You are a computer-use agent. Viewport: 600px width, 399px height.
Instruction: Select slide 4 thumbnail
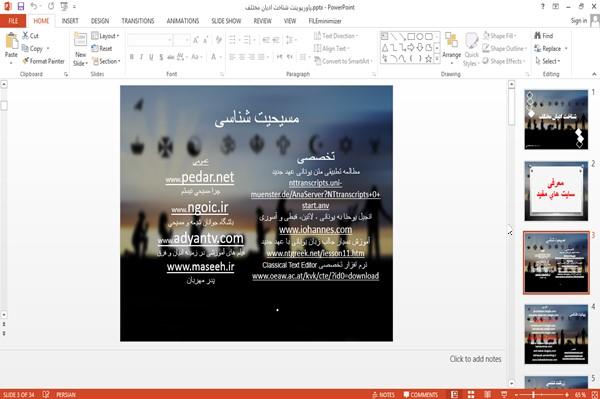pos(556,334)
